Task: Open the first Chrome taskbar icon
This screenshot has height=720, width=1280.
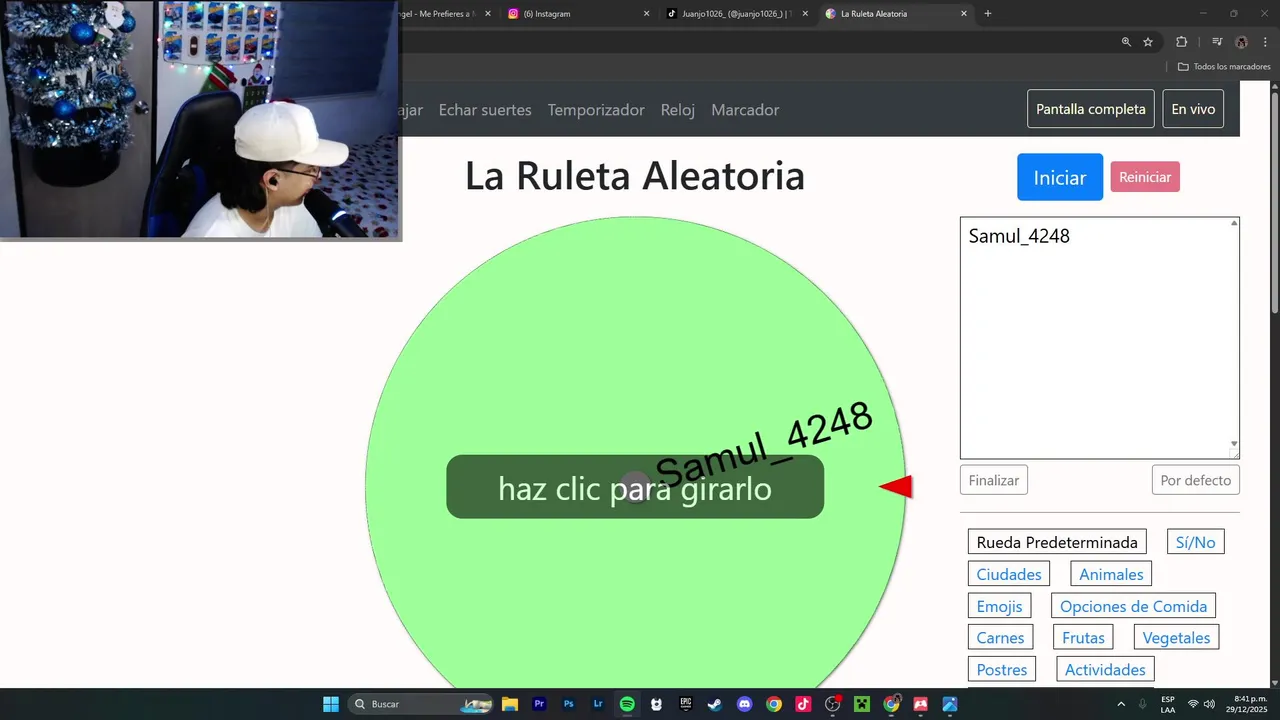Action: tap(774, 704)
